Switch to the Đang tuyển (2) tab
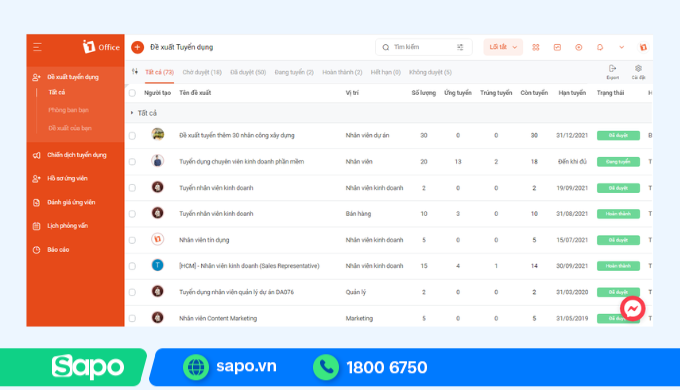 pos(294,72)
